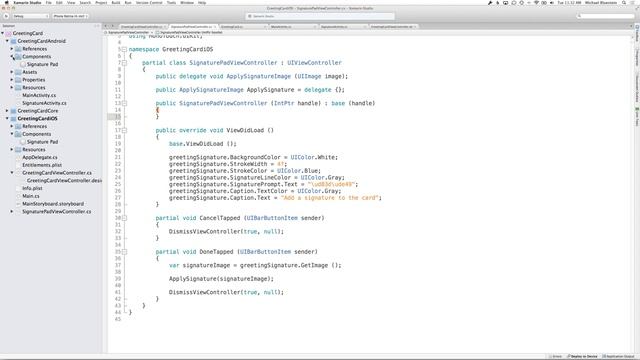640x360 pixels.
Task: Expand References under GreetingCardiOS
Action: click(12, 126)
